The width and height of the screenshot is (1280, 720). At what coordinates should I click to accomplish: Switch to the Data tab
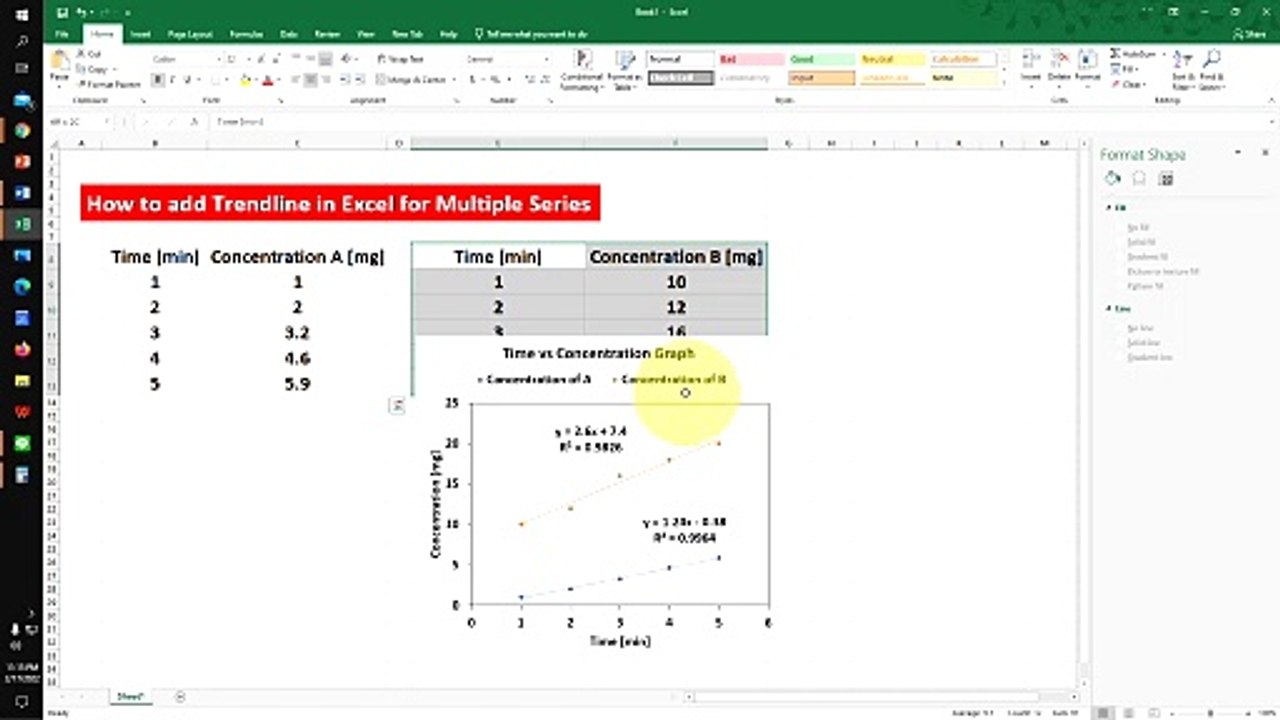(289, 34)
